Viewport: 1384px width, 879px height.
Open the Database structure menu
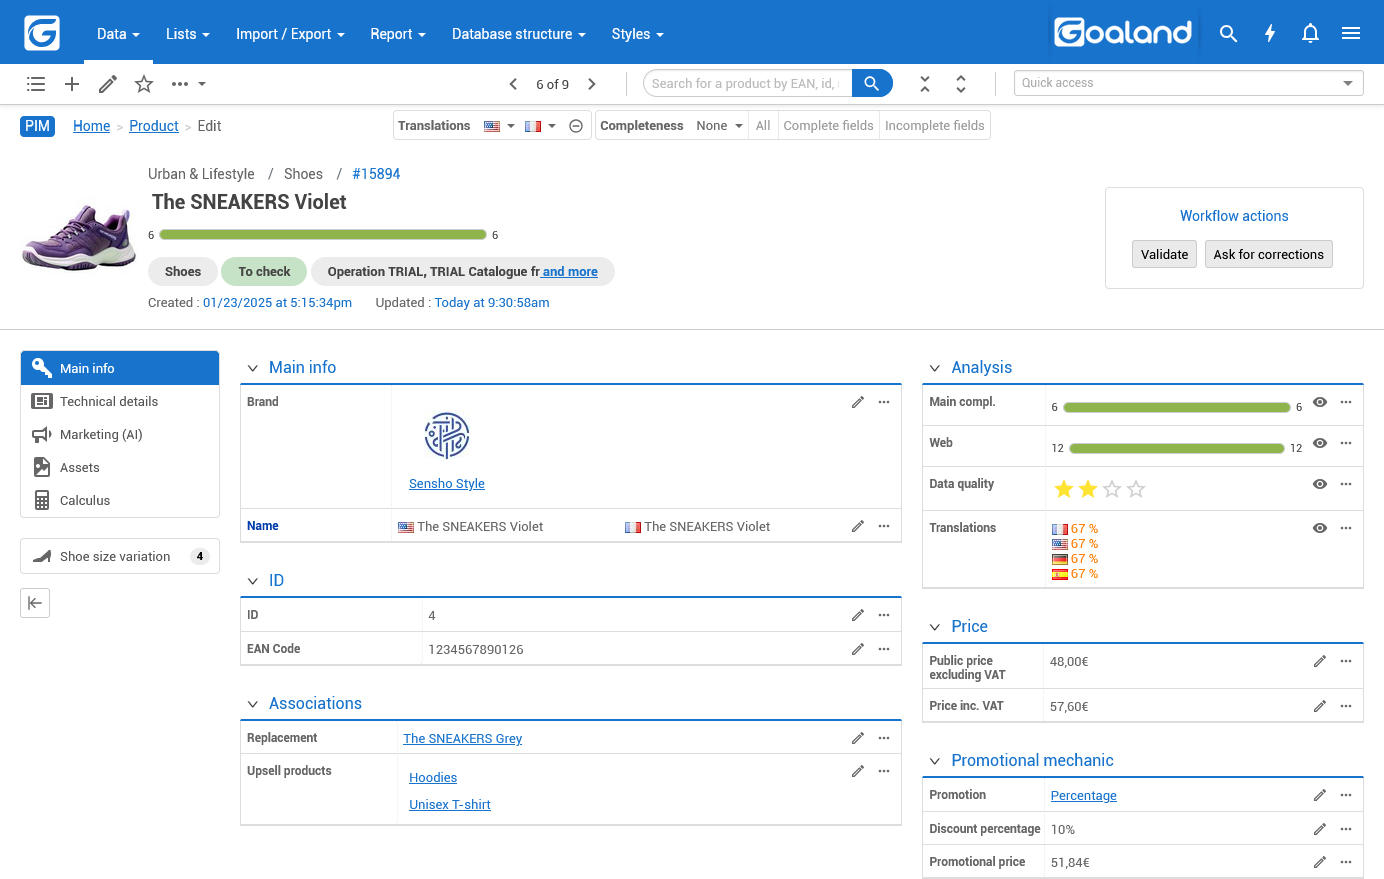tap(518, 34)
